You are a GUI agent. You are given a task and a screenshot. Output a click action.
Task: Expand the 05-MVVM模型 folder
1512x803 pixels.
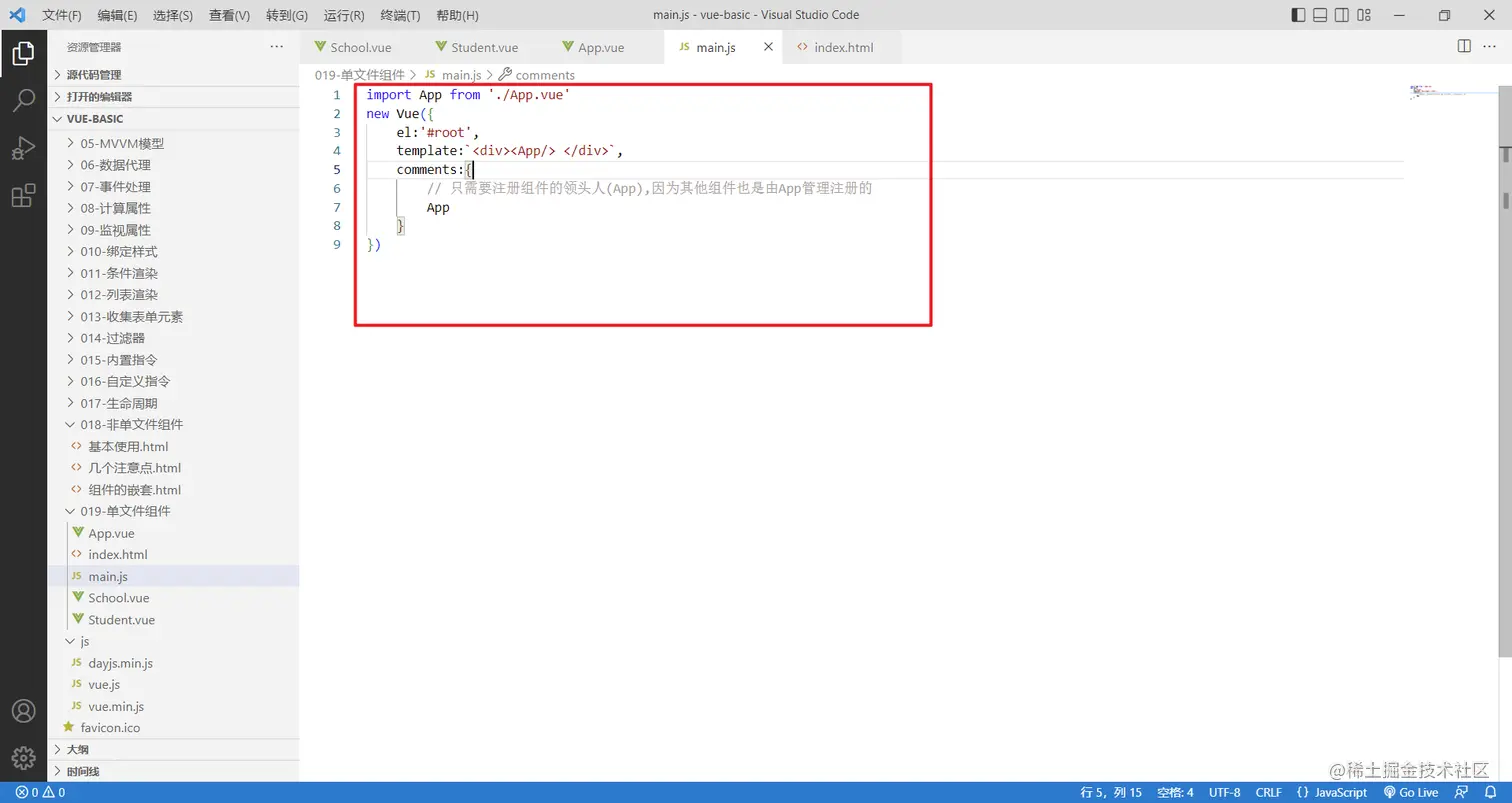coord(173,143)
